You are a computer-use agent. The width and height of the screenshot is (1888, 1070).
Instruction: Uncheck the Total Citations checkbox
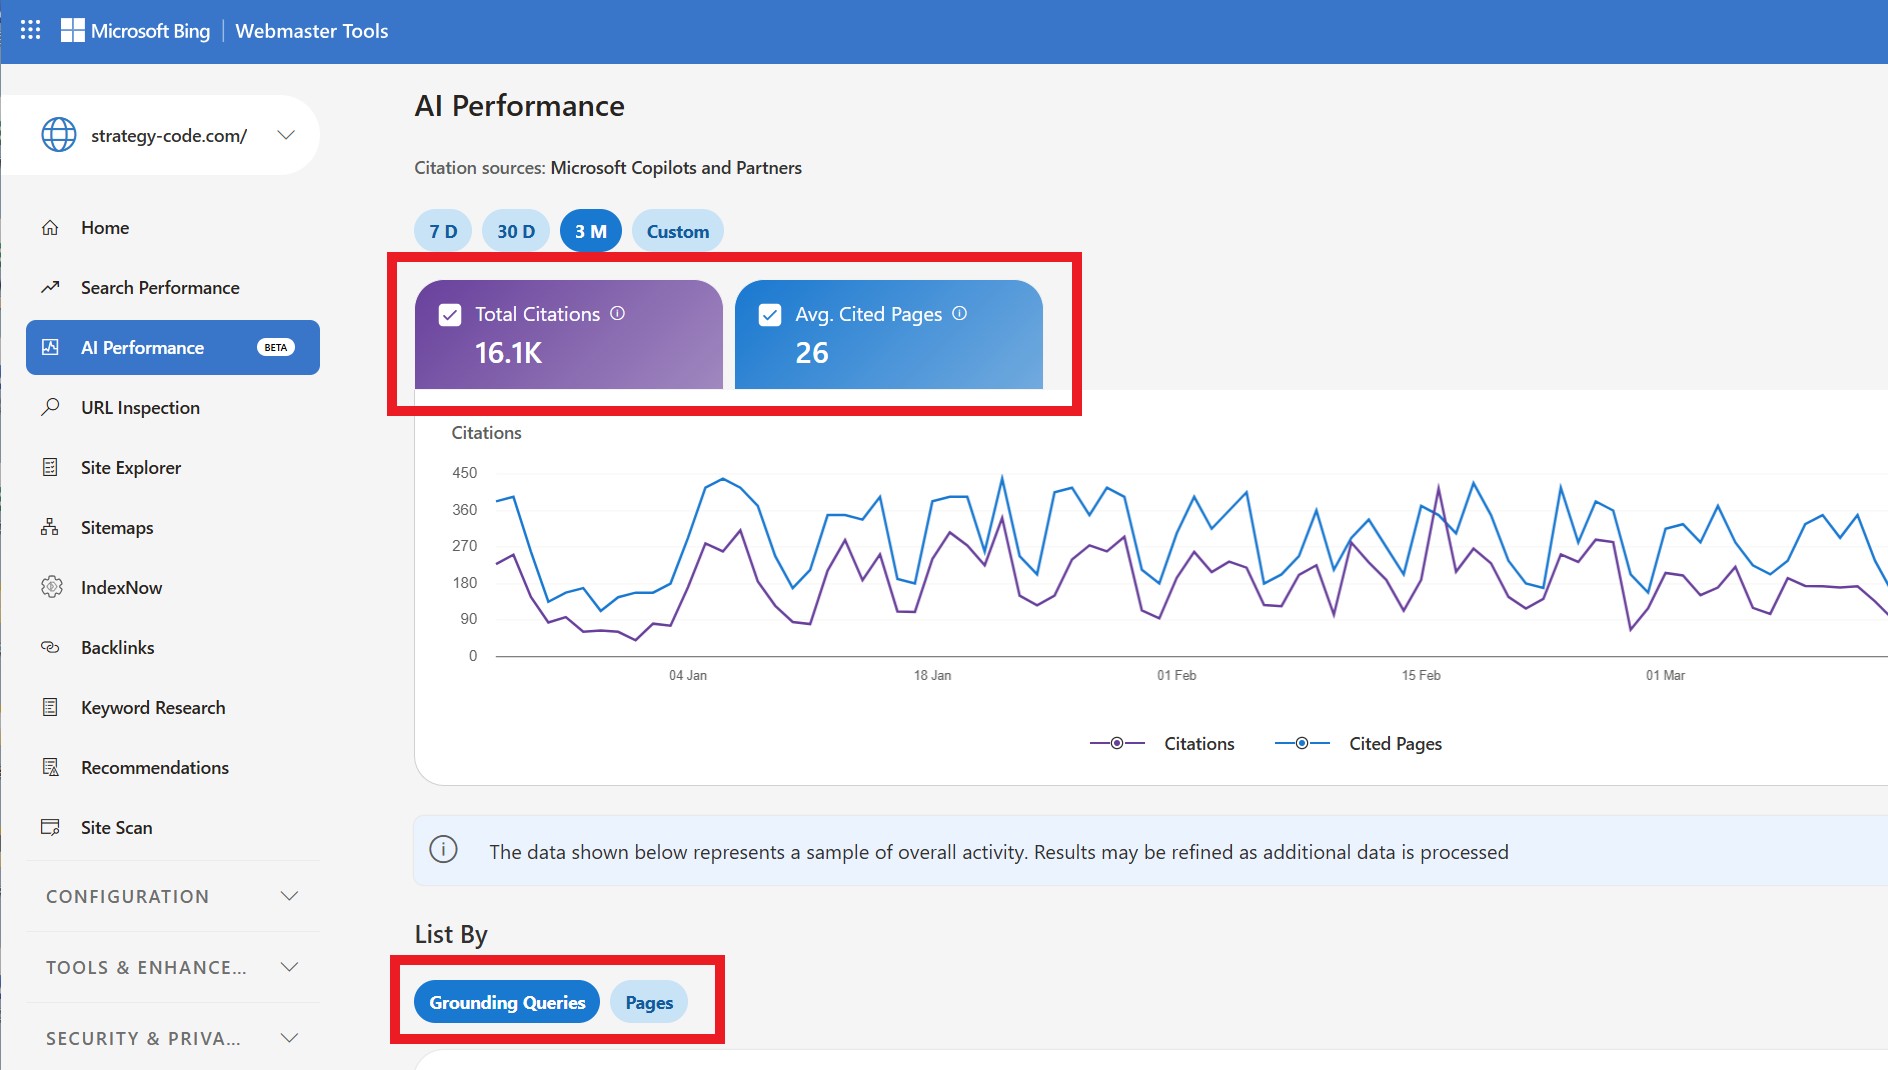pyautogui.click(x=450, y=315)
